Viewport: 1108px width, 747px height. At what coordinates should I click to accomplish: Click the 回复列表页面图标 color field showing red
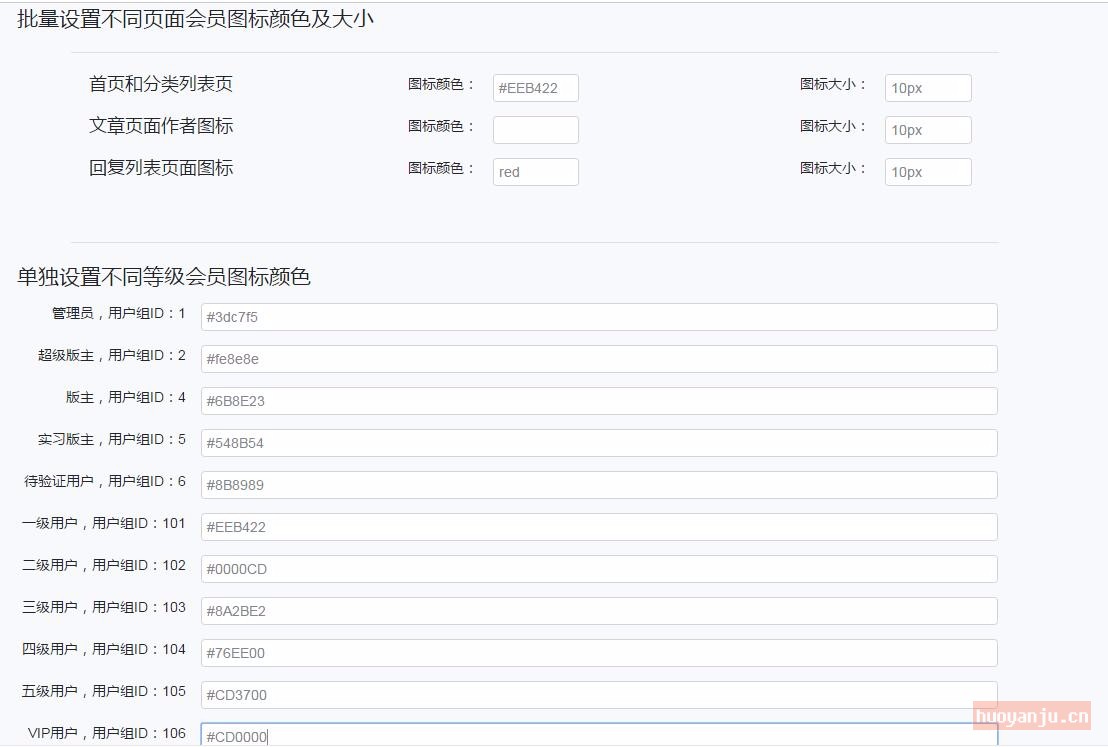535,172
